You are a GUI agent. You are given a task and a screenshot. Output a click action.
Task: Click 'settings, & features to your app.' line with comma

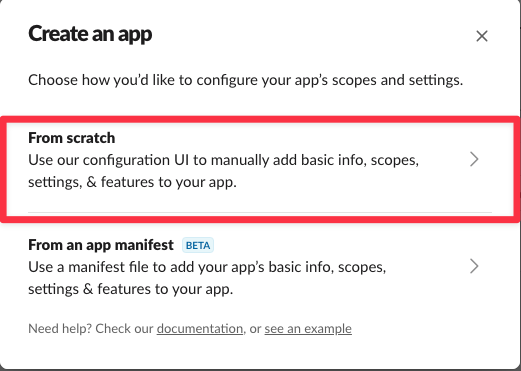[132, 182]
